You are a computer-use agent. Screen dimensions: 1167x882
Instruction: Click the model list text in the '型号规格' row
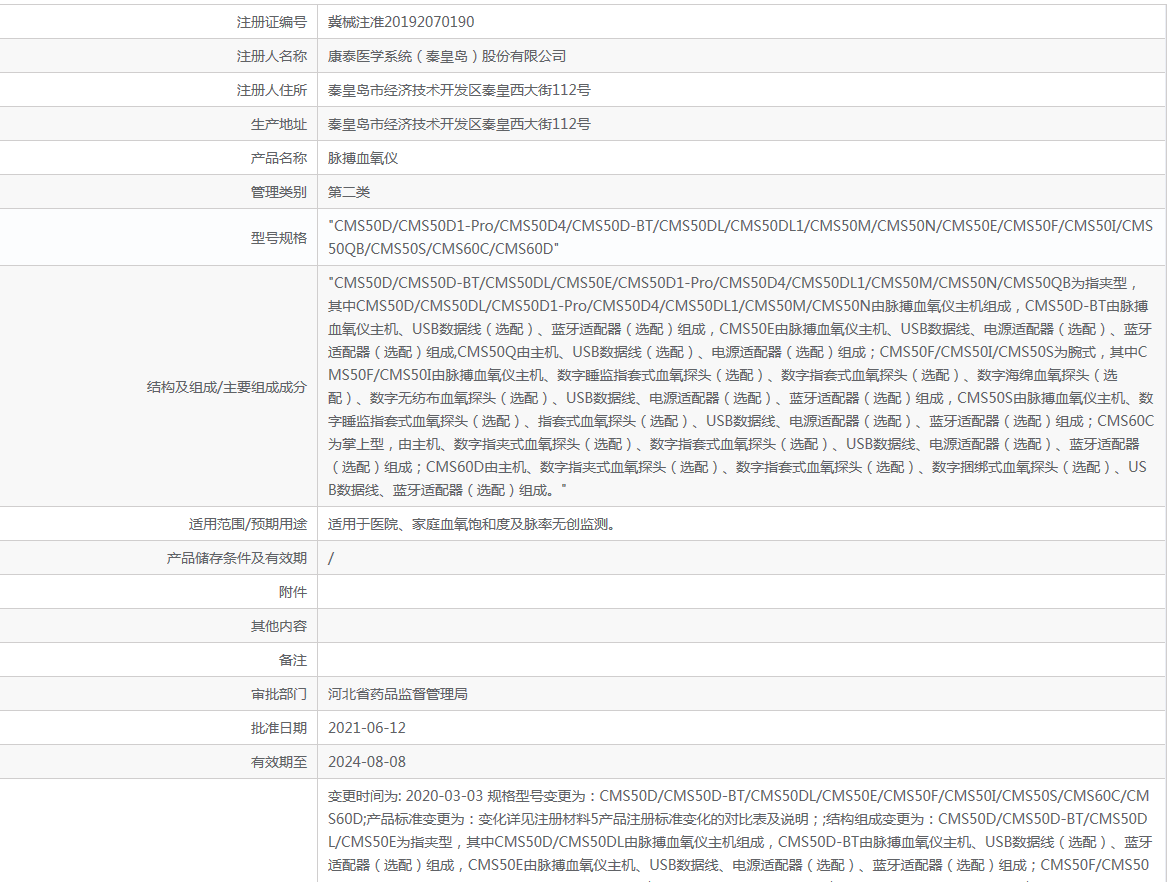coord(741,237)
